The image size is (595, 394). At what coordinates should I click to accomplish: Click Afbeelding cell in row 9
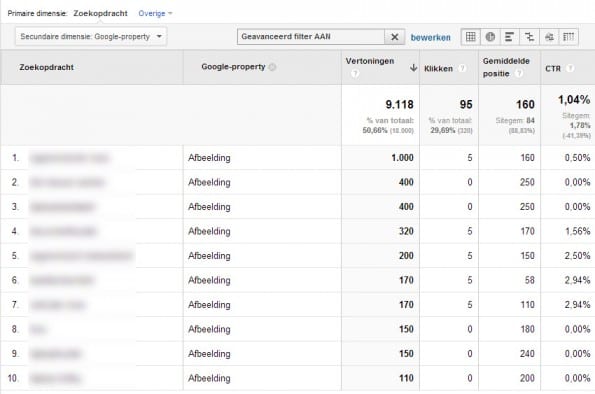click(209, 354)
